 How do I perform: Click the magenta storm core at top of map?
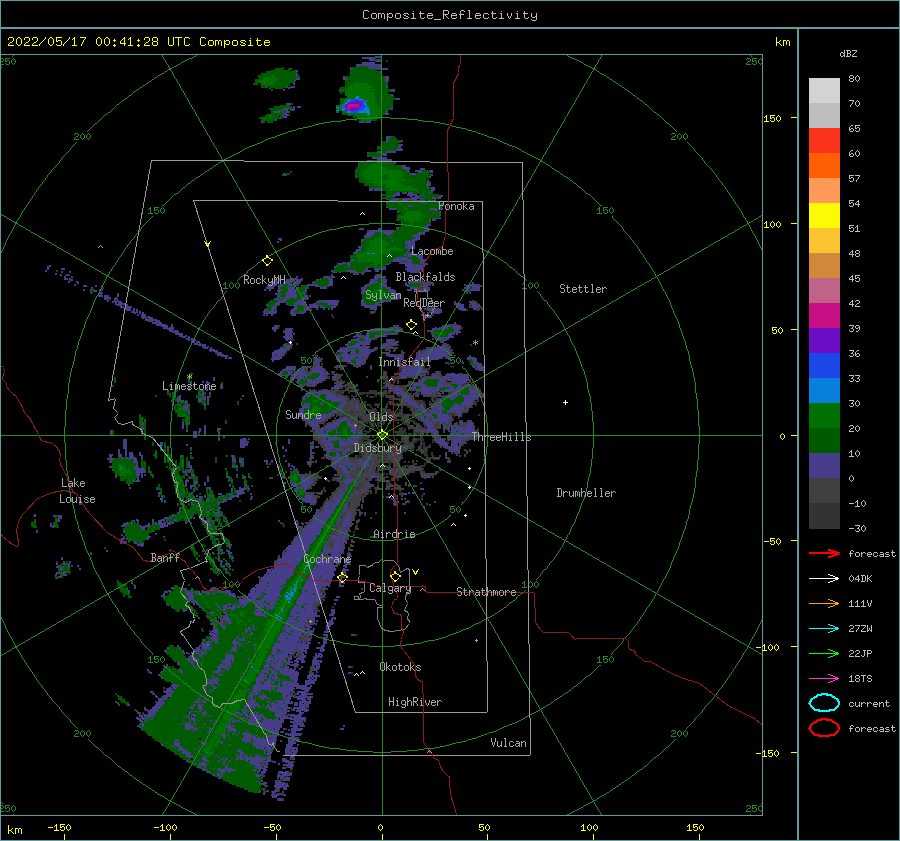(x=354, y=106)
